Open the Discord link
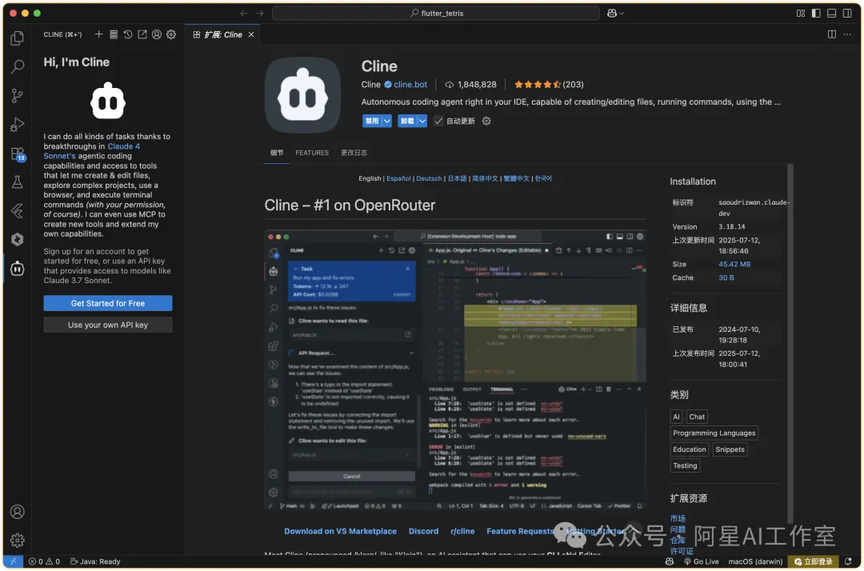The image size is (864, 571). coord(423,531)
